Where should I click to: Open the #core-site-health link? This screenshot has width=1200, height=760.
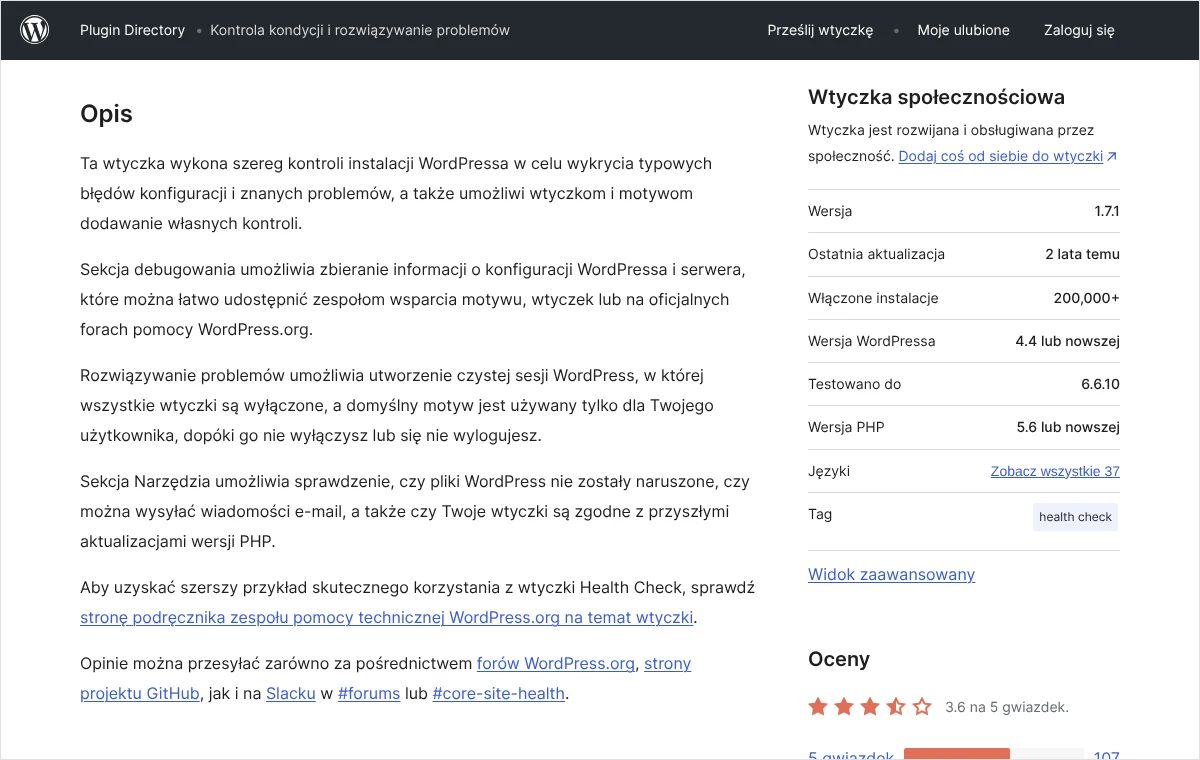[499, 694]
